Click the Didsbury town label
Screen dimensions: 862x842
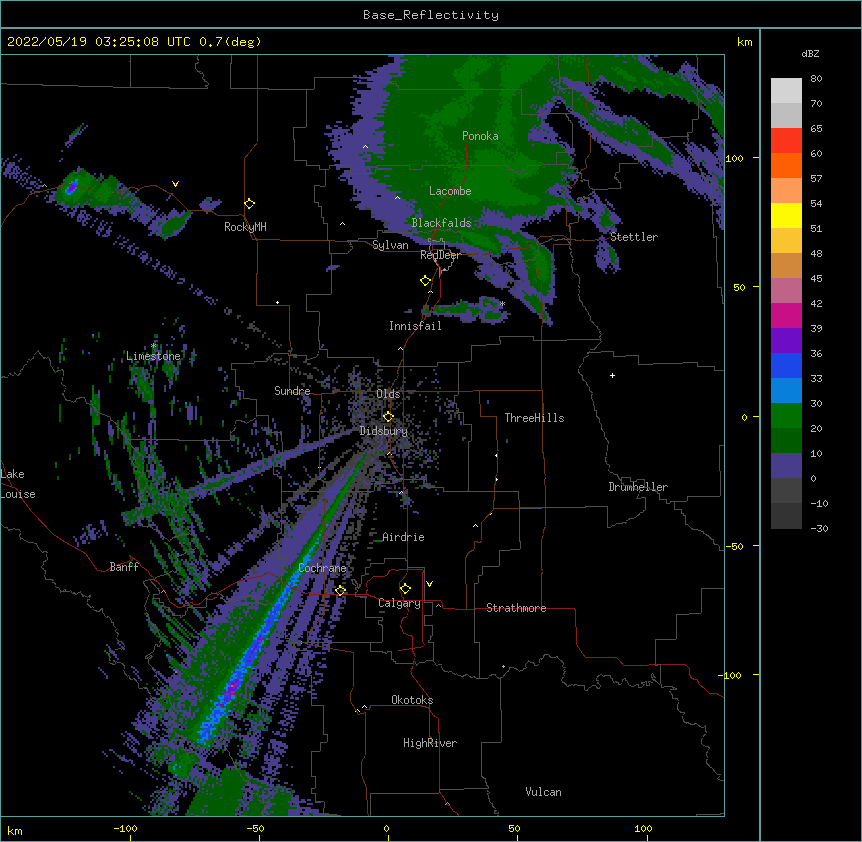pos(384,431)
